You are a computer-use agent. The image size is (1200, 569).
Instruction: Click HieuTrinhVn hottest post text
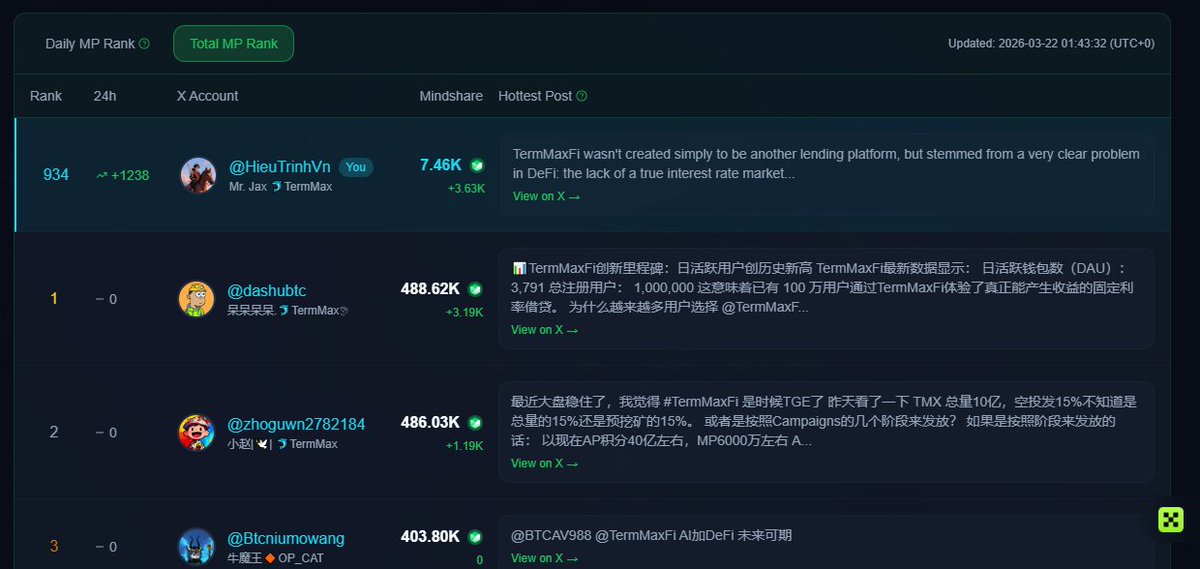[x=824, y=164]
